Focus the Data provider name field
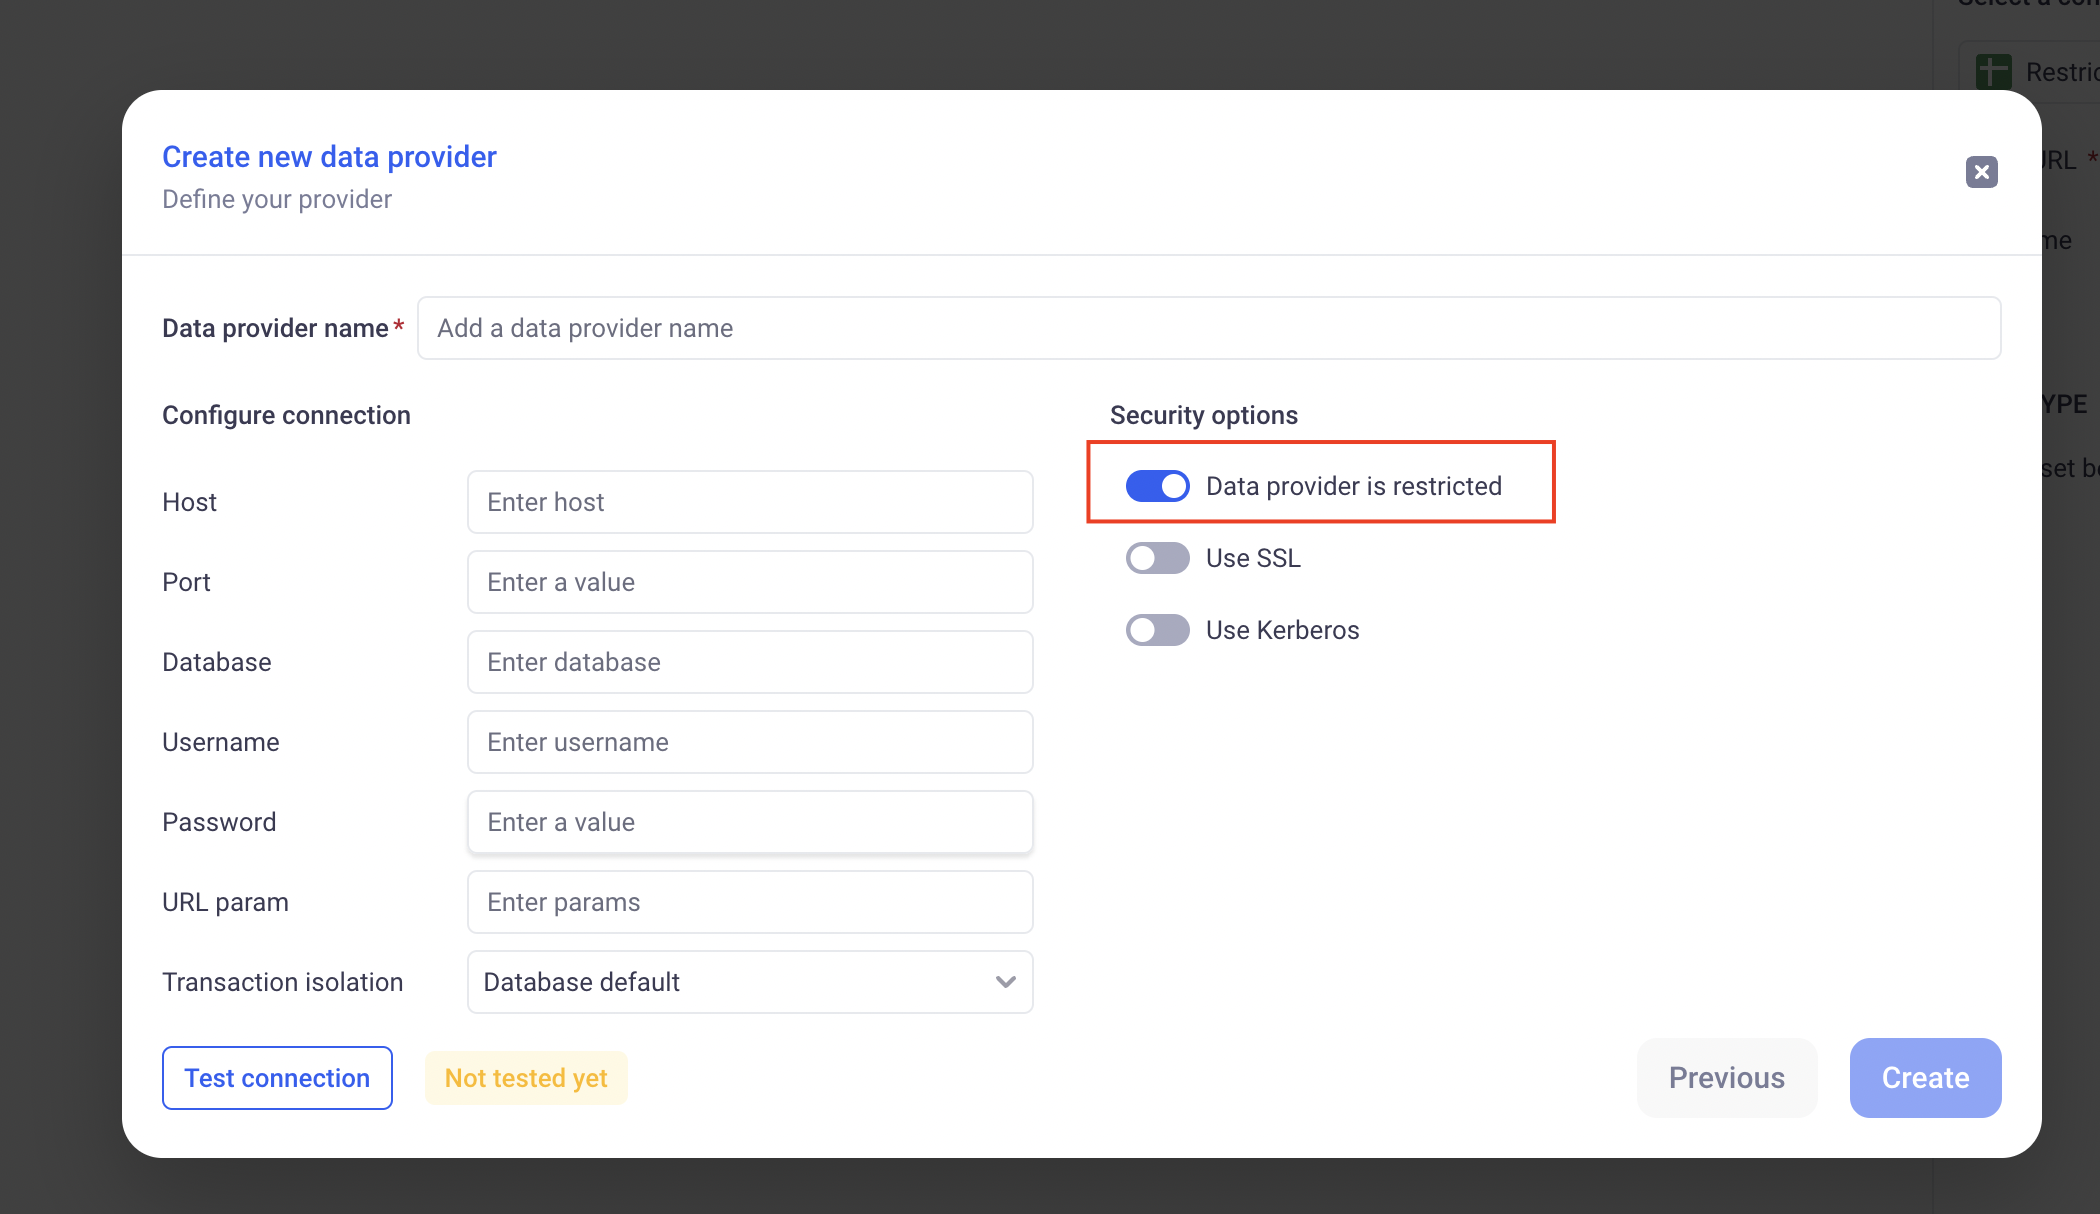This screenshot has height=1214, width=2100. click(1209, 328)
